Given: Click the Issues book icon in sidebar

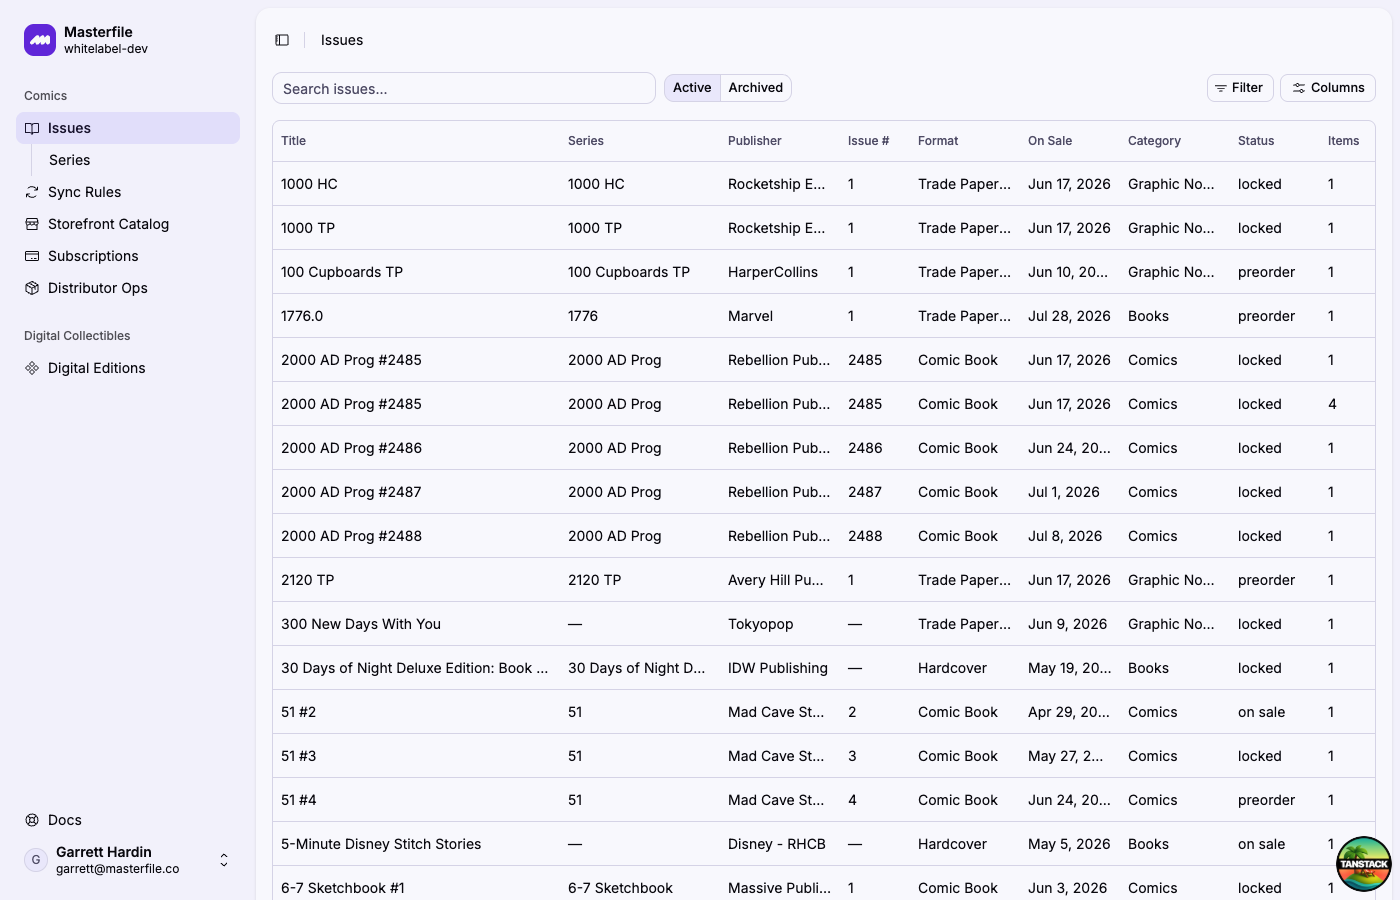Looking at the screenshot, I should pos(32,128).
